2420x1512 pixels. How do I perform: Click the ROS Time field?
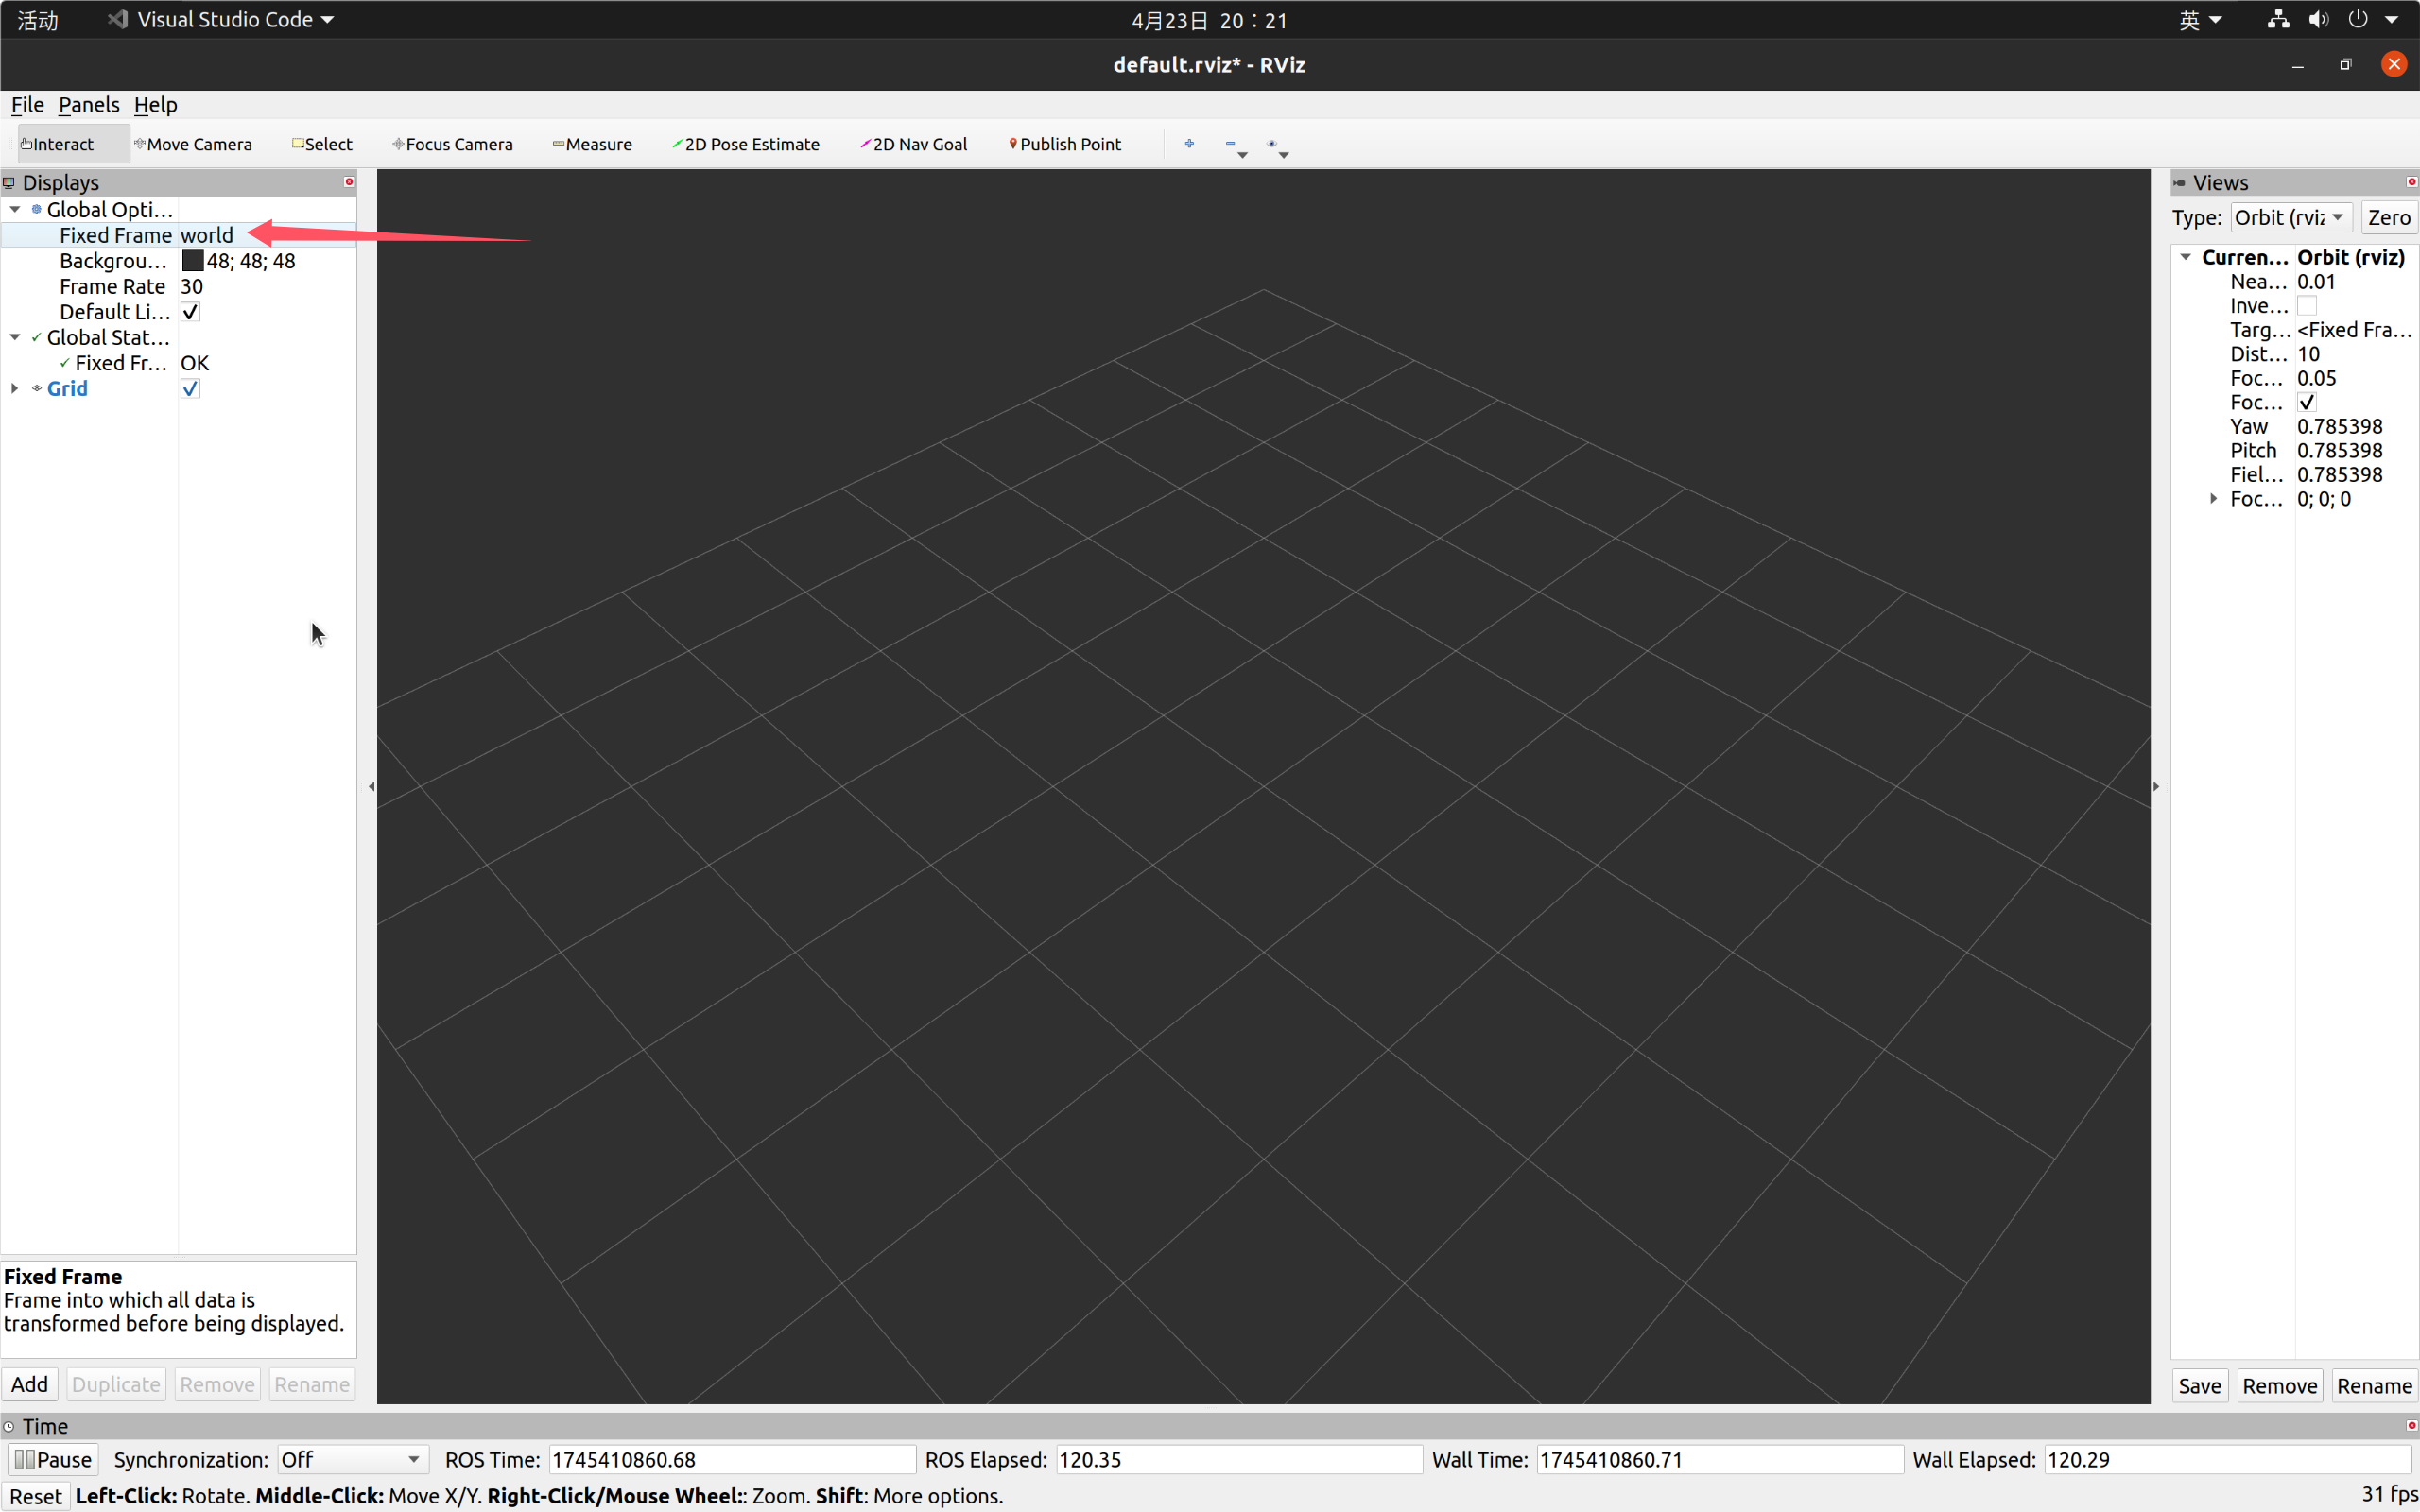(x=731, y=1459)
